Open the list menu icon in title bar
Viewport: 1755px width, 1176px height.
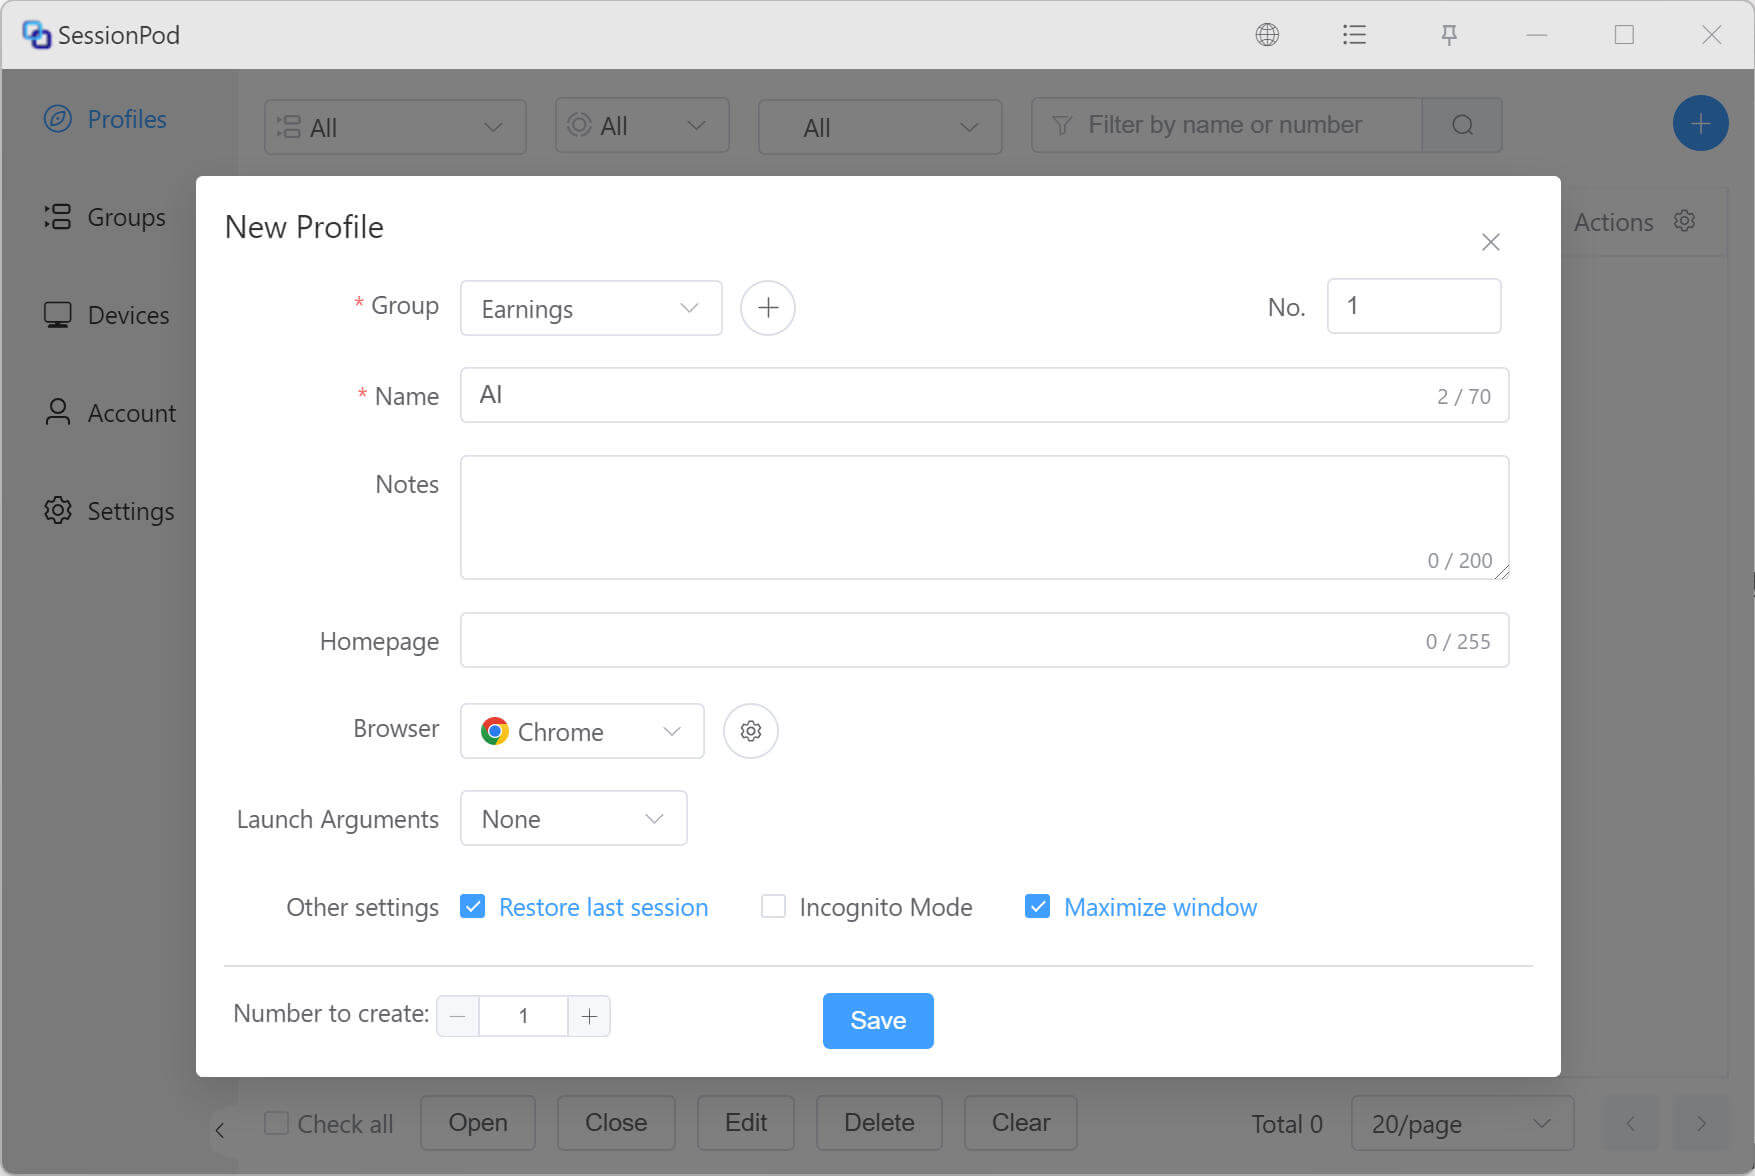tap(1354, 35)
